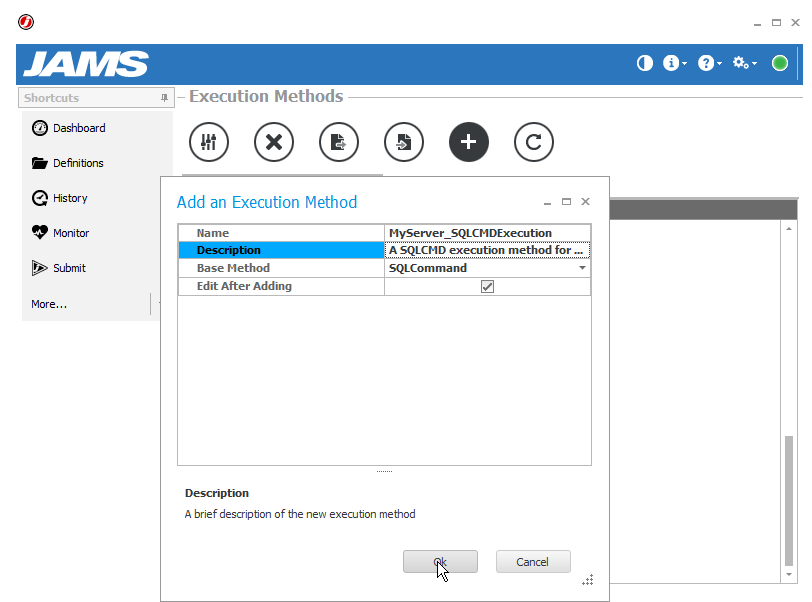This screenshot has width=812, height=602.
Task: Minimize the Add an Execution Method dialog
Action: tap(547, 203)
